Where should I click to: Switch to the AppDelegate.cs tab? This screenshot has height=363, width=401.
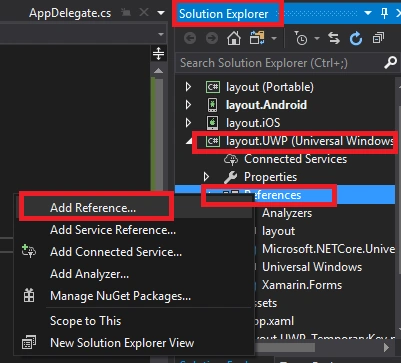(70, 13)
